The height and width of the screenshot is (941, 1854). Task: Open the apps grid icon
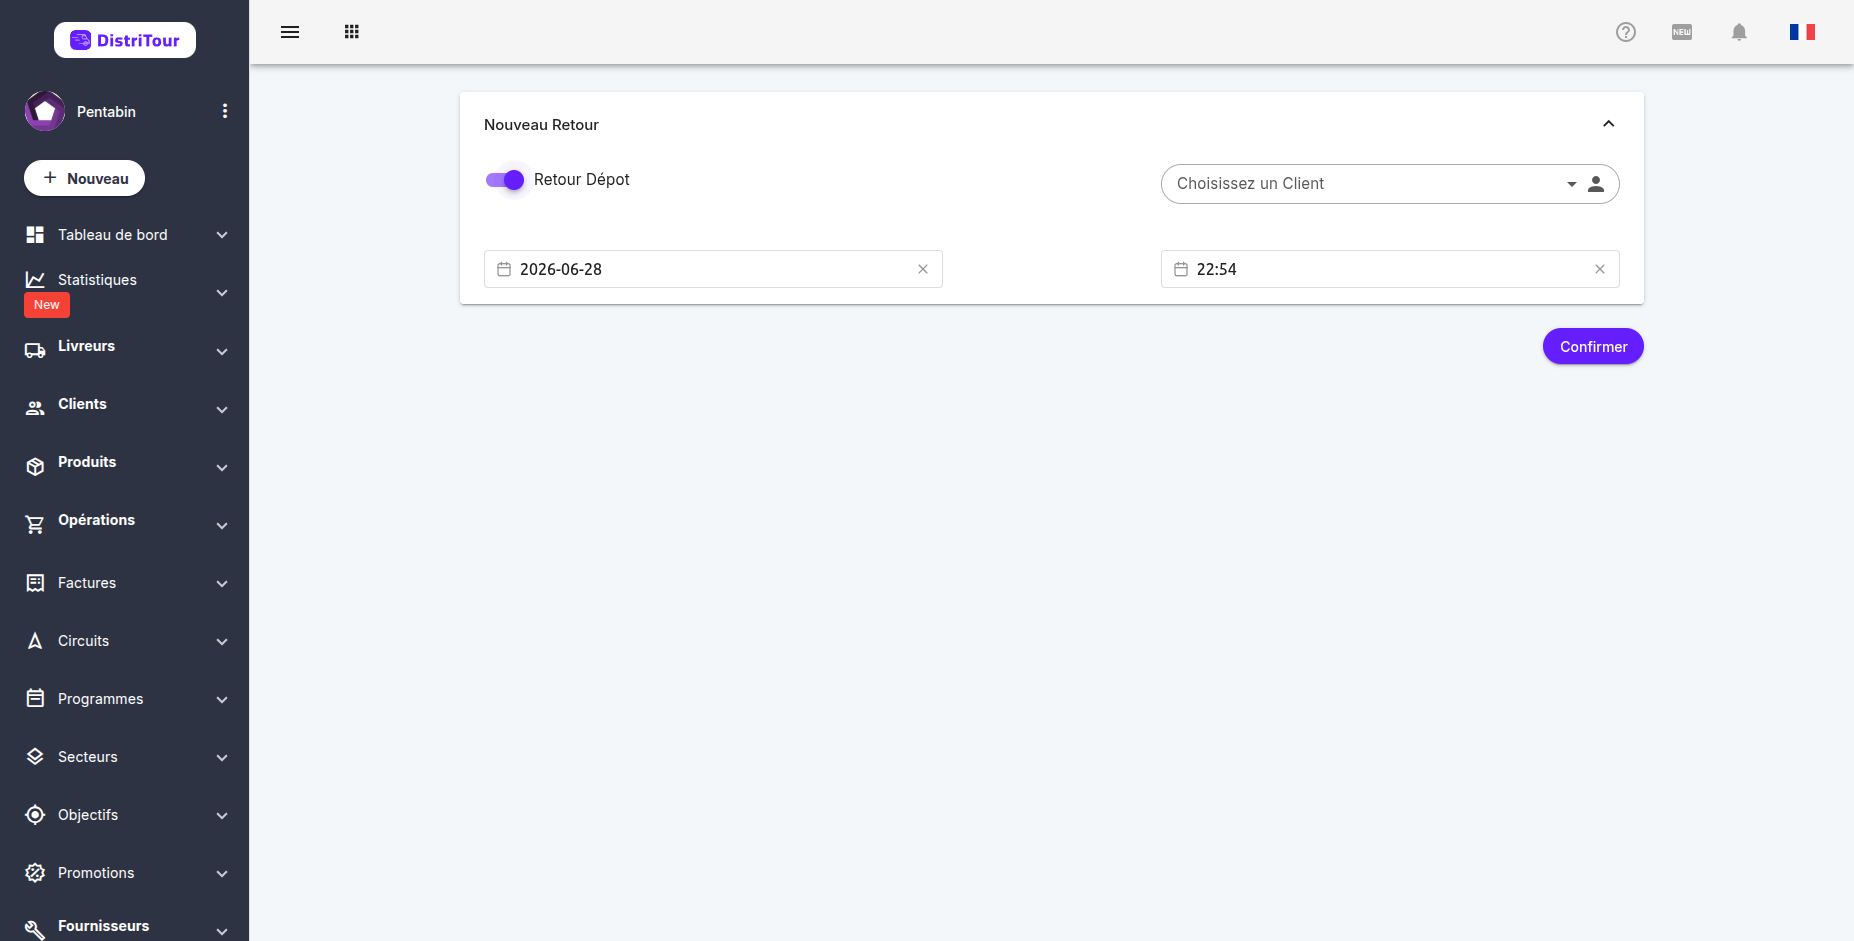[352, 32]
